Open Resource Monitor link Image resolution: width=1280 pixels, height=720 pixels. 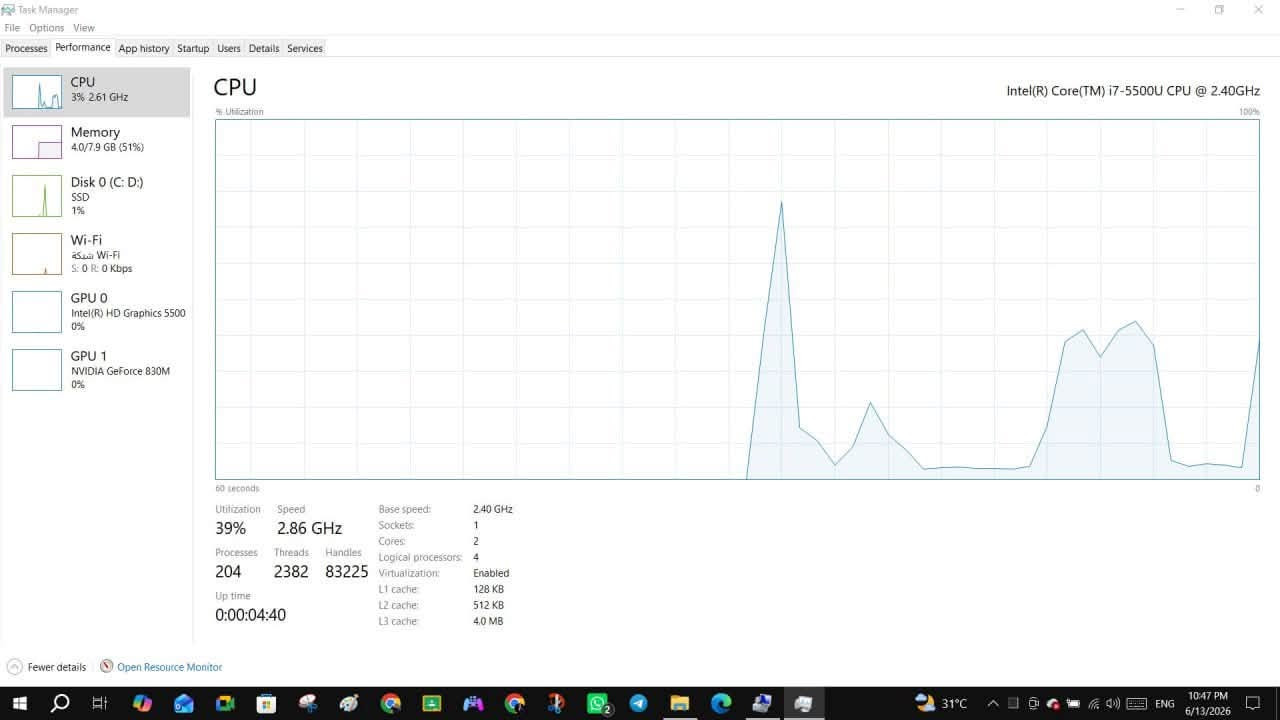(169, 667)
